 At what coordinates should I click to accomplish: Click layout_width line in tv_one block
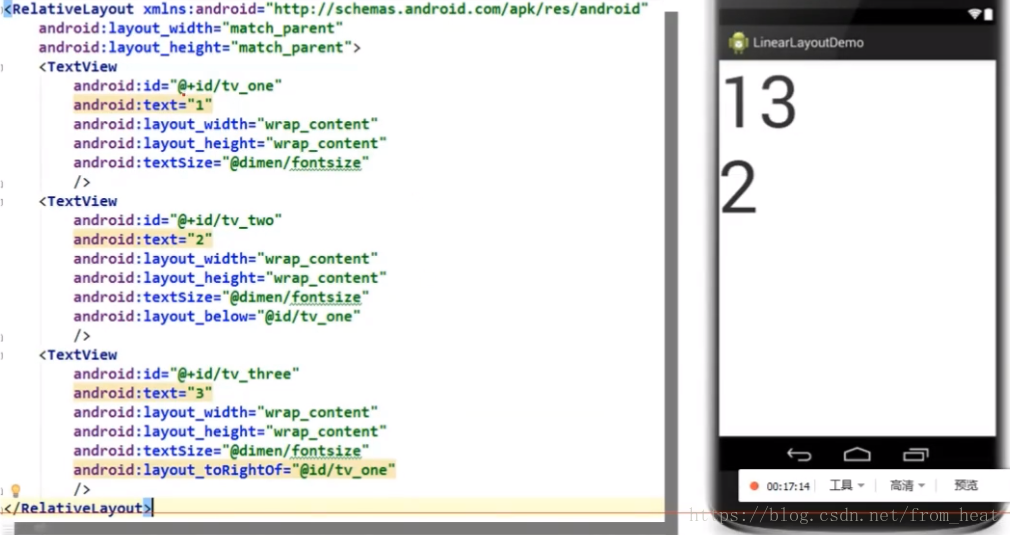[x=225, y=124]
